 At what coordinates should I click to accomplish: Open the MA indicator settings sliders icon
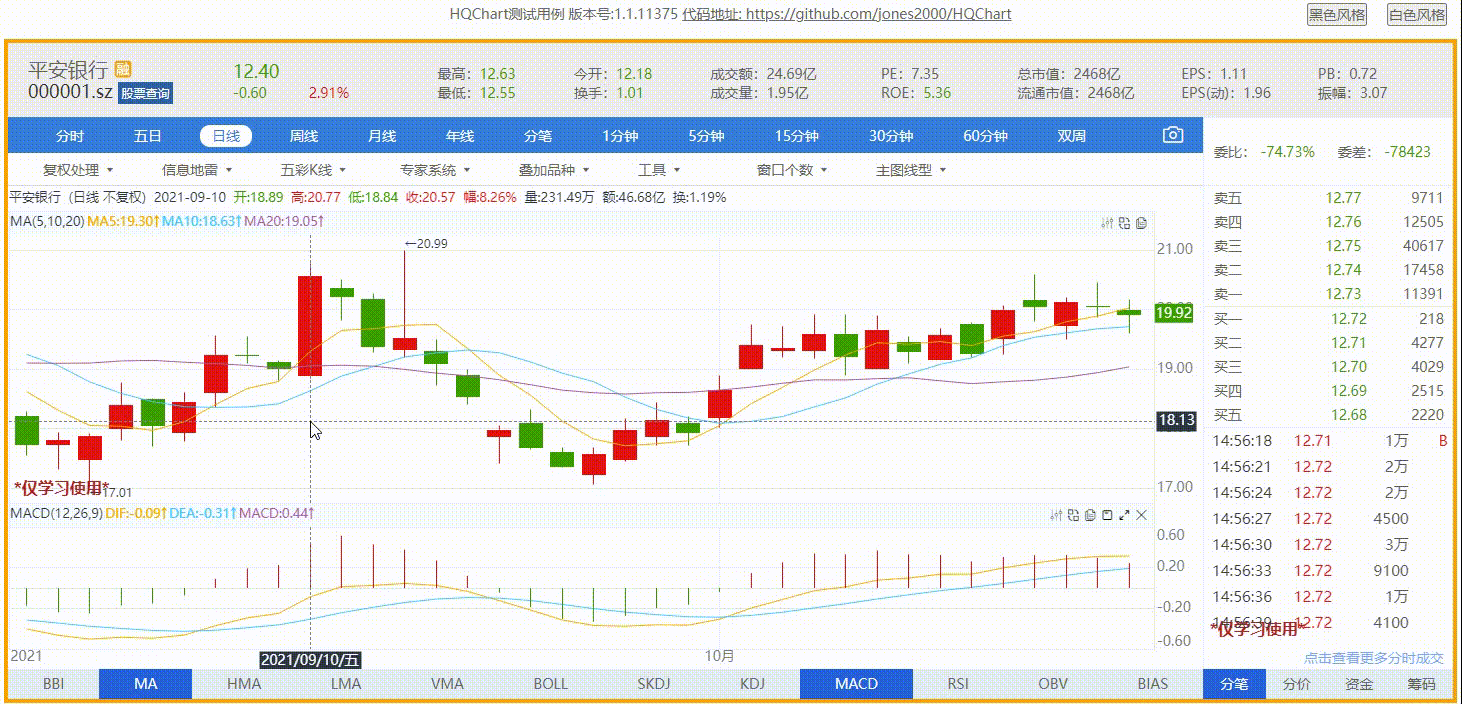(x=1108, y=223)
